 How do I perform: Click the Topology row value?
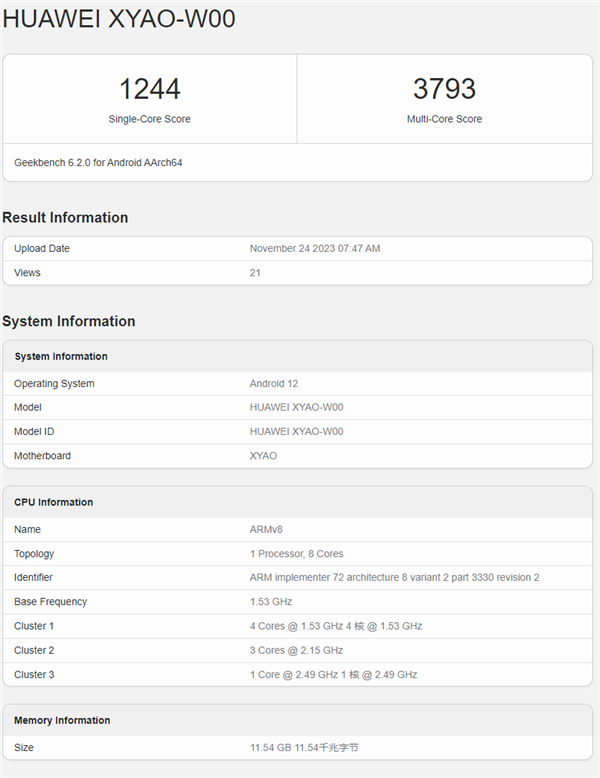click(296, 553)
